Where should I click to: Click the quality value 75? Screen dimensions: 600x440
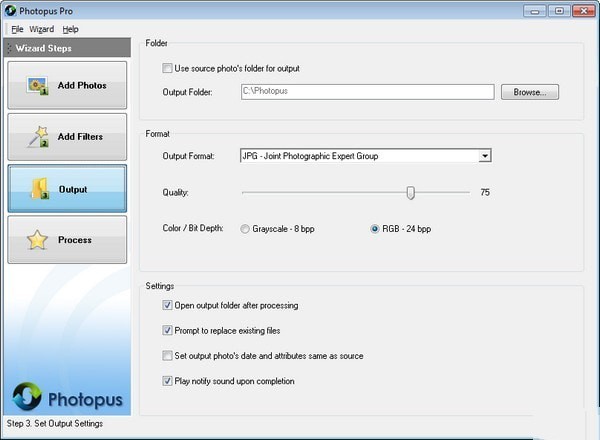click(485, 192)
